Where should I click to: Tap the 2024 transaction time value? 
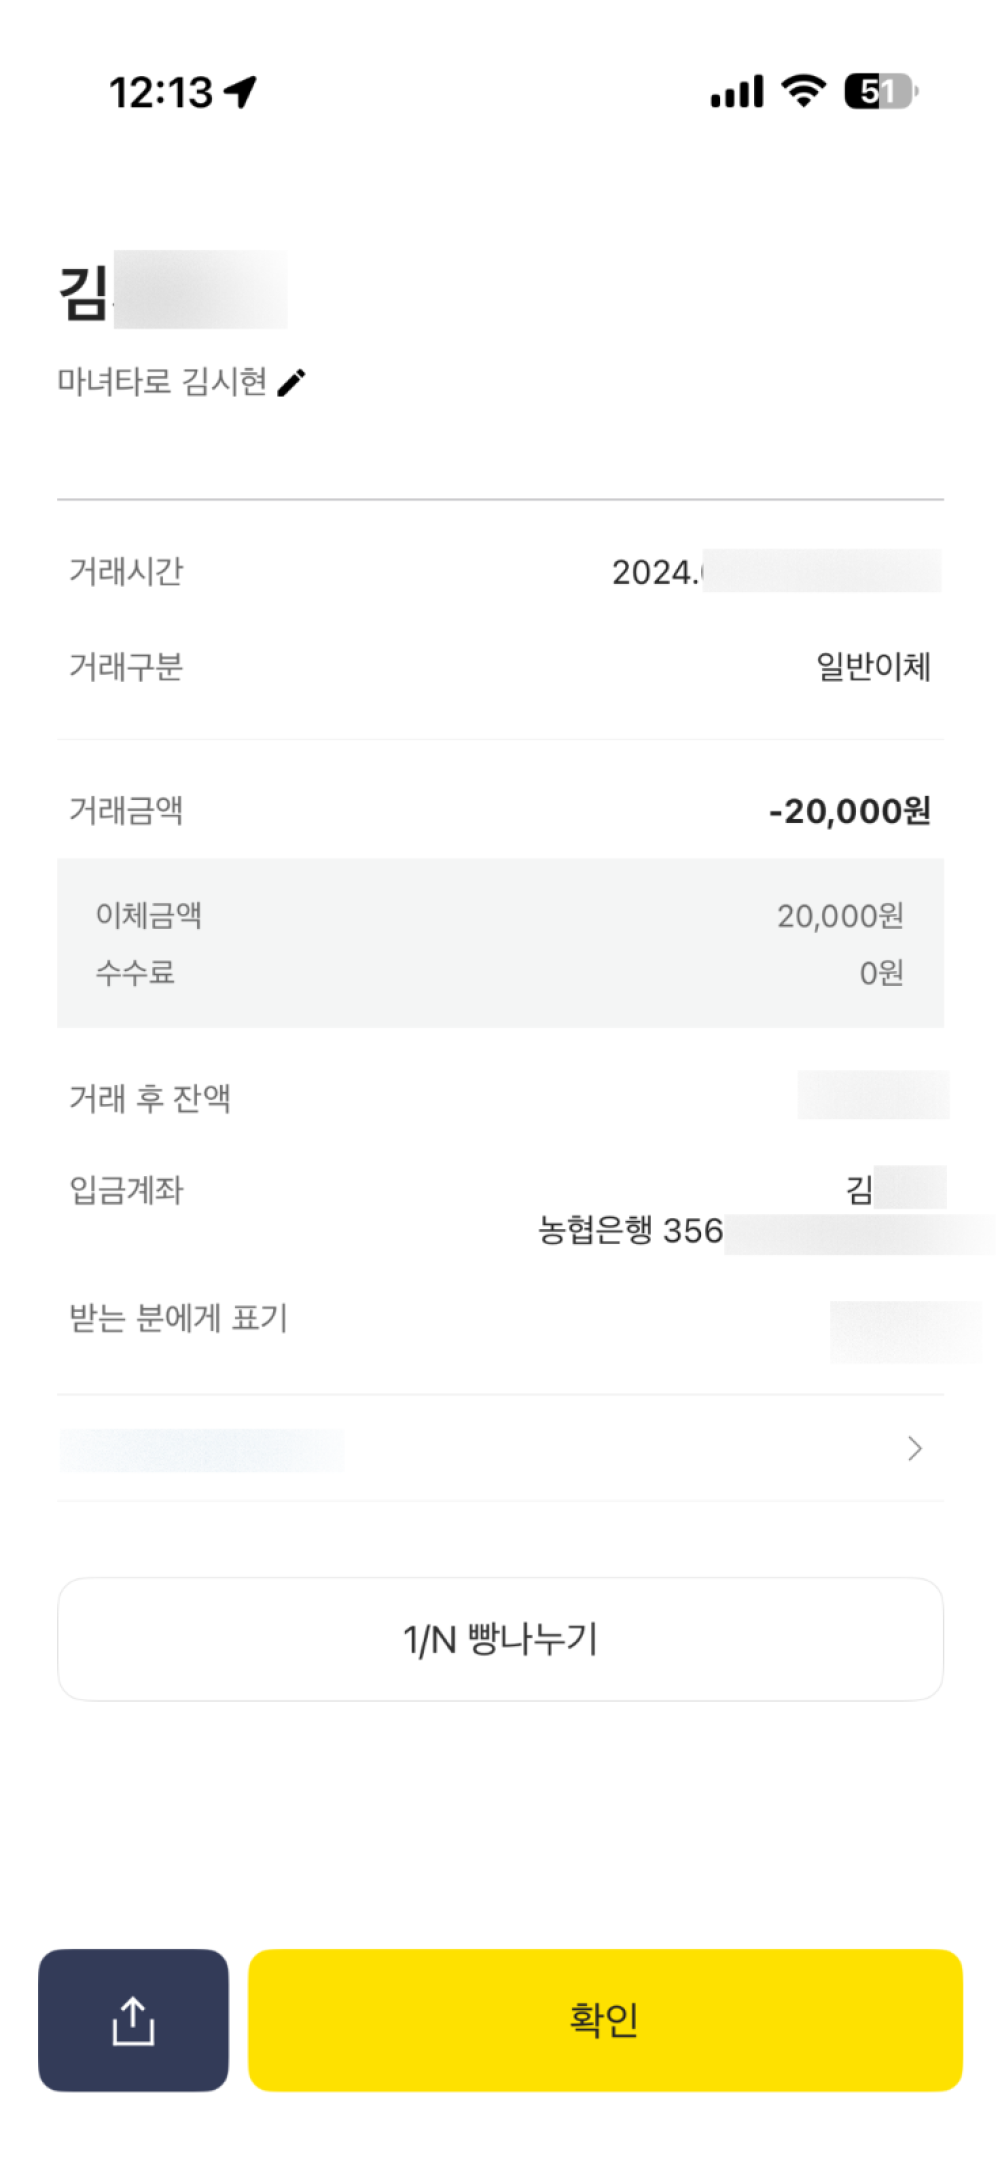tap(655, 572)
